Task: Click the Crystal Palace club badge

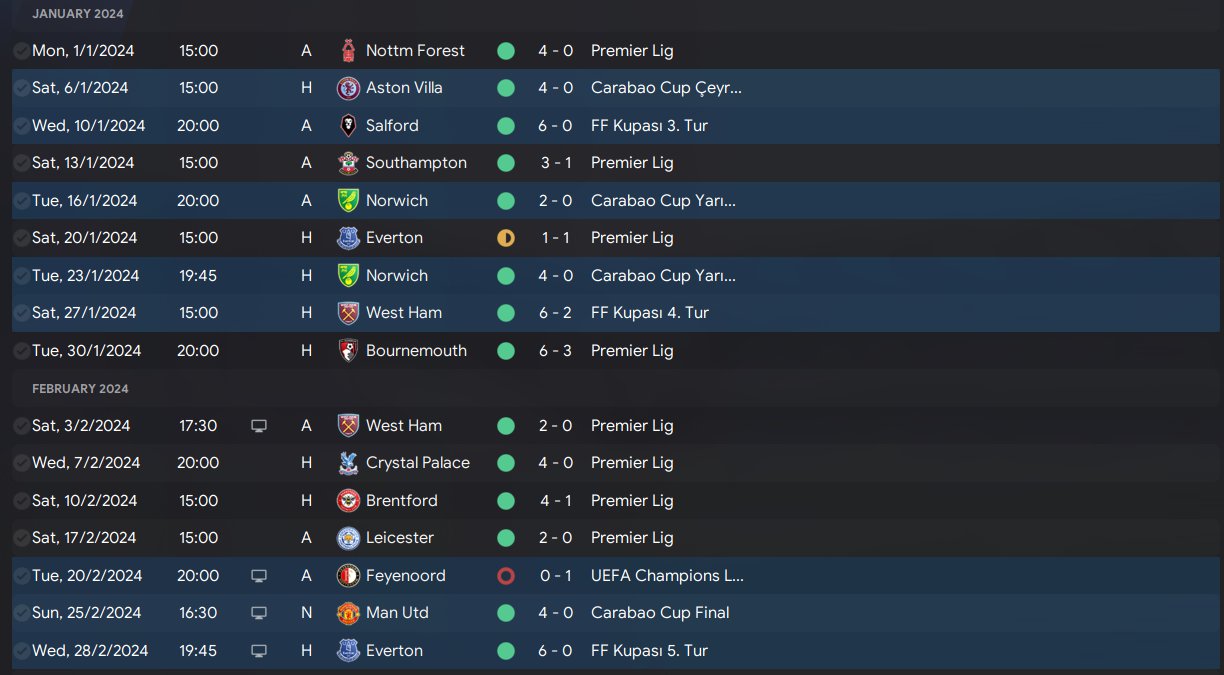Action: [348, 463]
